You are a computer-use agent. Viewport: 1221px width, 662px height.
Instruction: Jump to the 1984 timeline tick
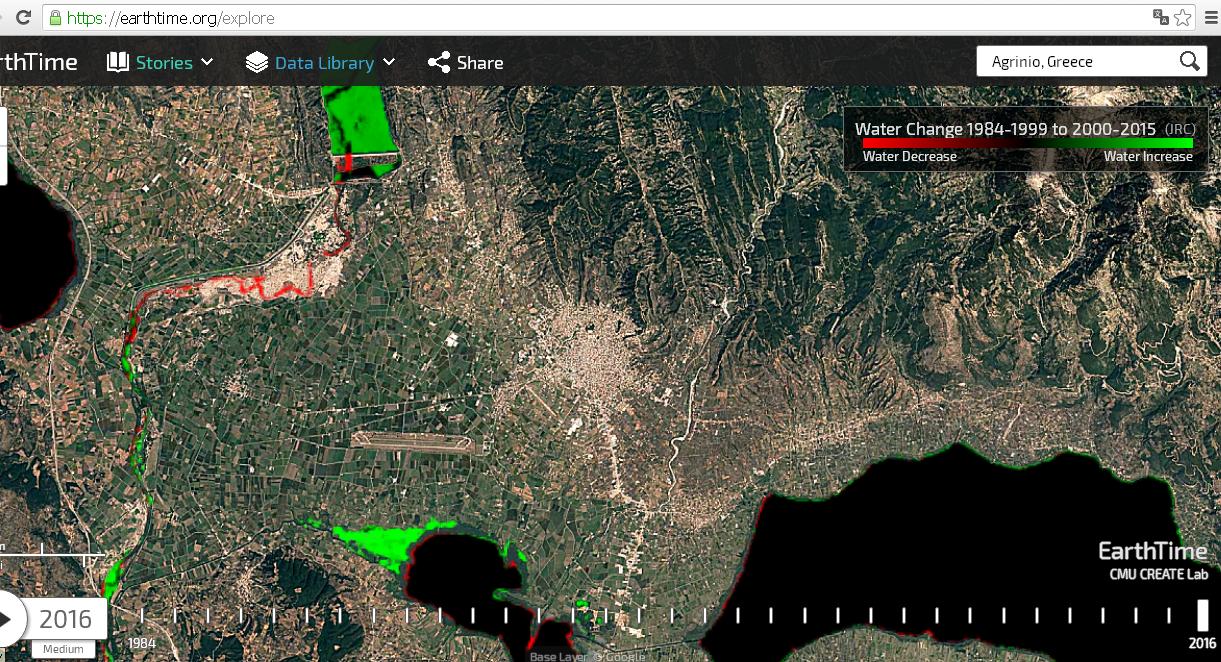coord(142,615)
